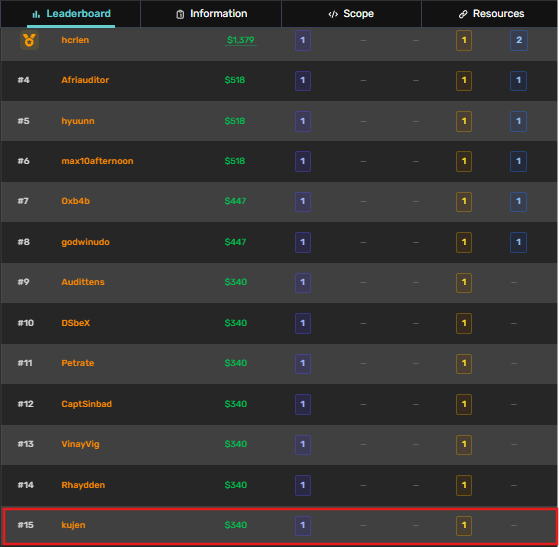Screen dimensions: 559x547
Task: Open Petrate's profile link
Action: click(x=78, y=363)
